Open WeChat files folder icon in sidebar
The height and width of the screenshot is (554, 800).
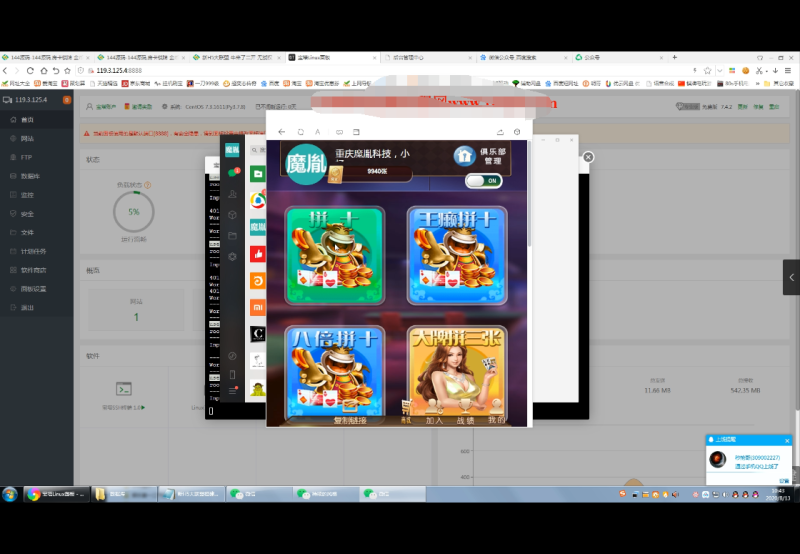tap(232, 236)
